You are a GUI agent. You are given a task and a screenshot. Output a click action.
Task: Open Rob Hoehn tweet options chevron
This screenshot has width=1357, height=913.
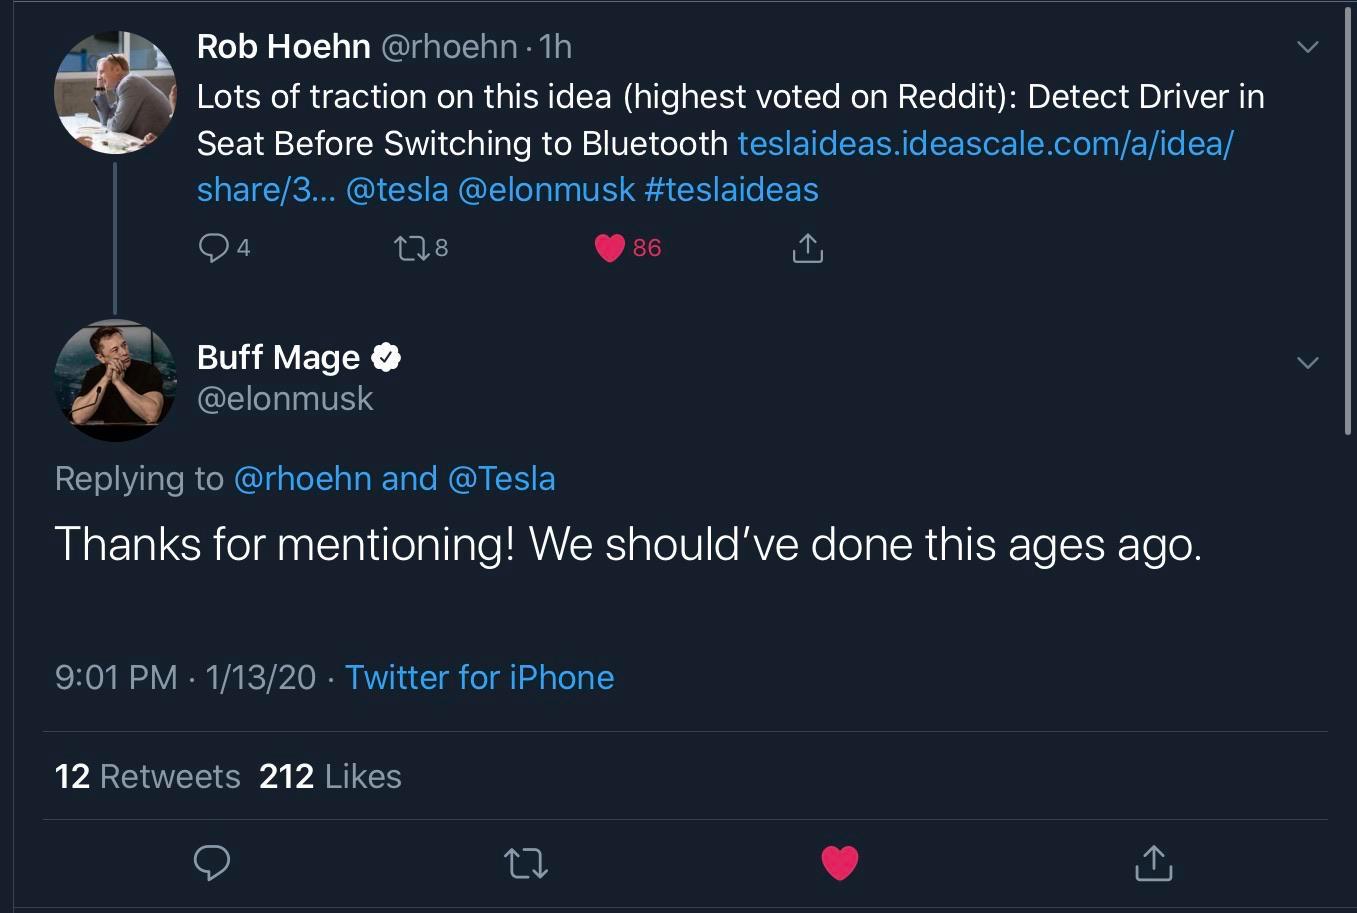1307,47
